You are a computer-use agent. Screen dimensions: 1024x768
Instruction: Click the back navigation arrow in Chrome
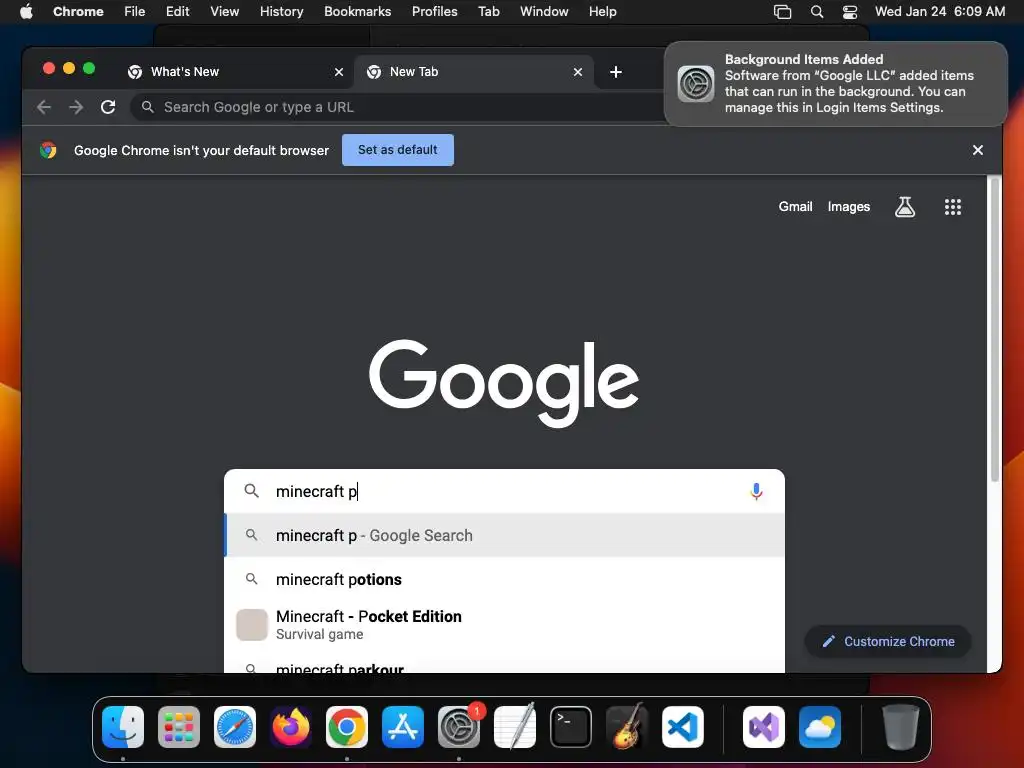[44, 107]
